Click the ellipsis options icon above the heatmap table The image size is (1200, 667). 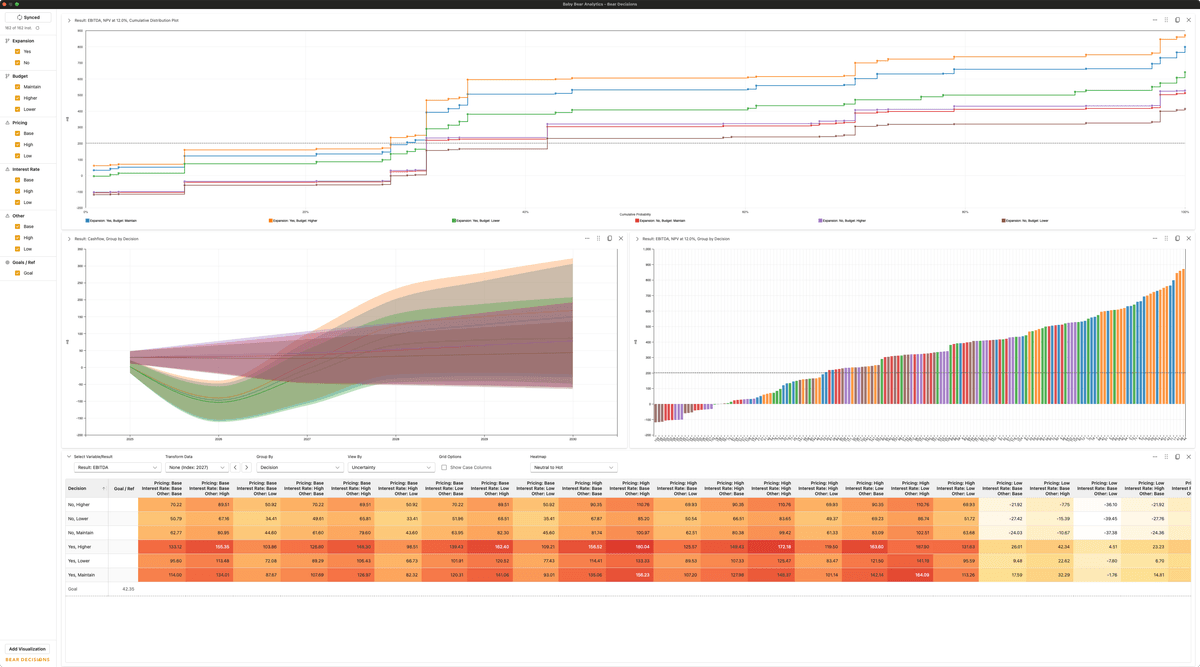pos(1155,456)
